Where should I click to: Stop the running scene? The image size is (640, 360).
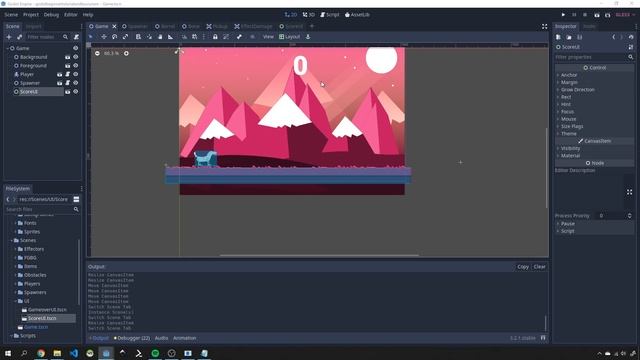pyautogui.click(x=585, y=15)
